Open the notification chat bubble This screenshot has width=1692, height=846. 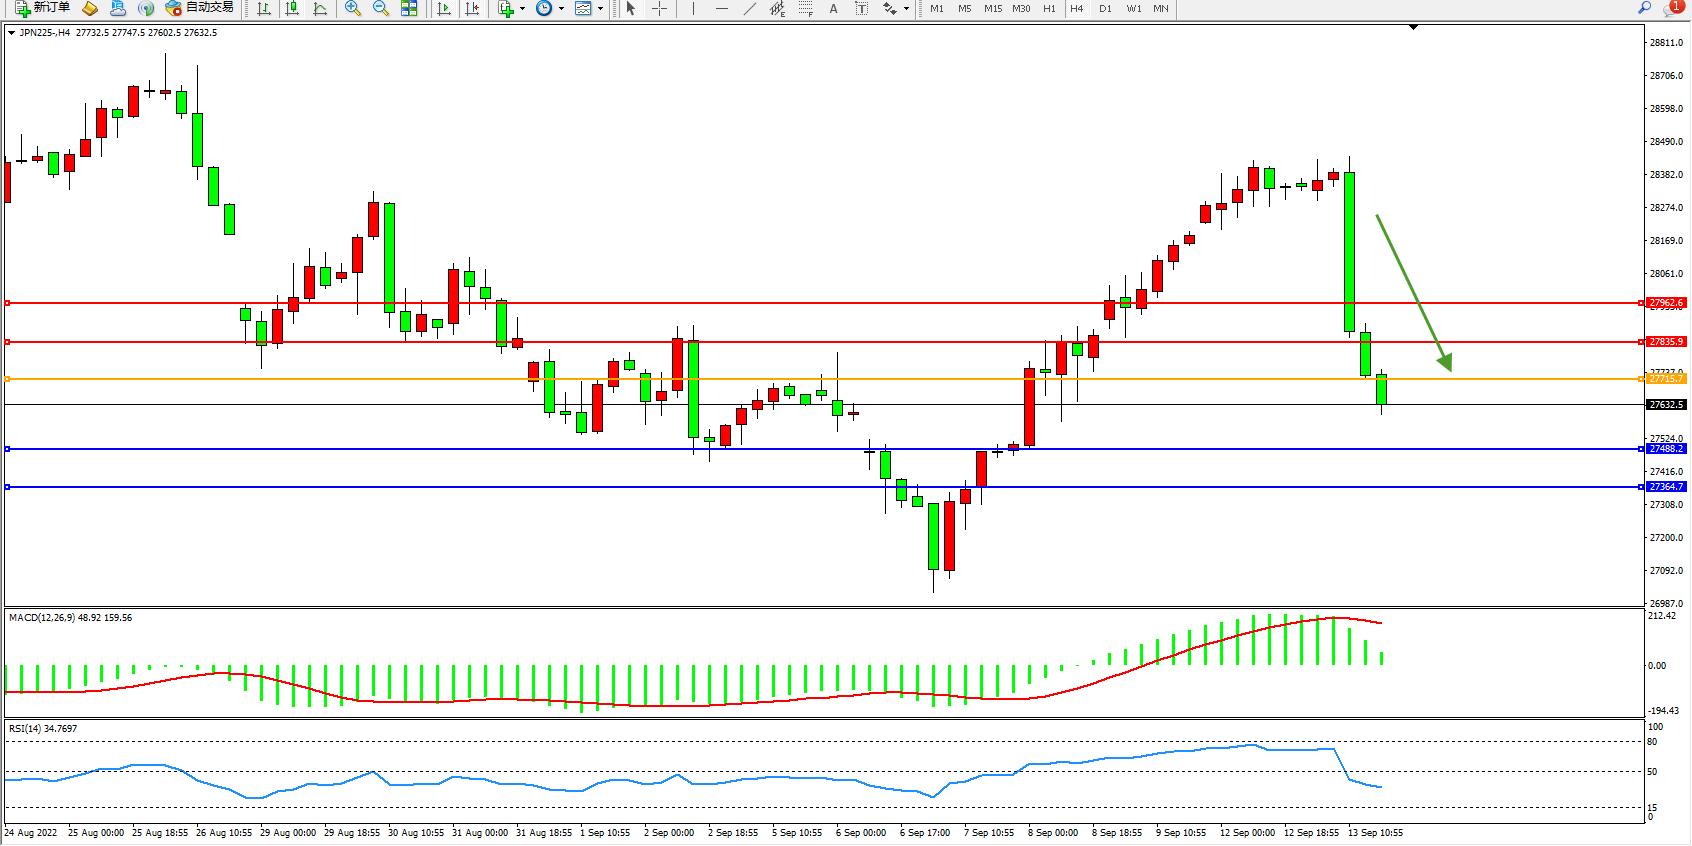click(1672, 8)
